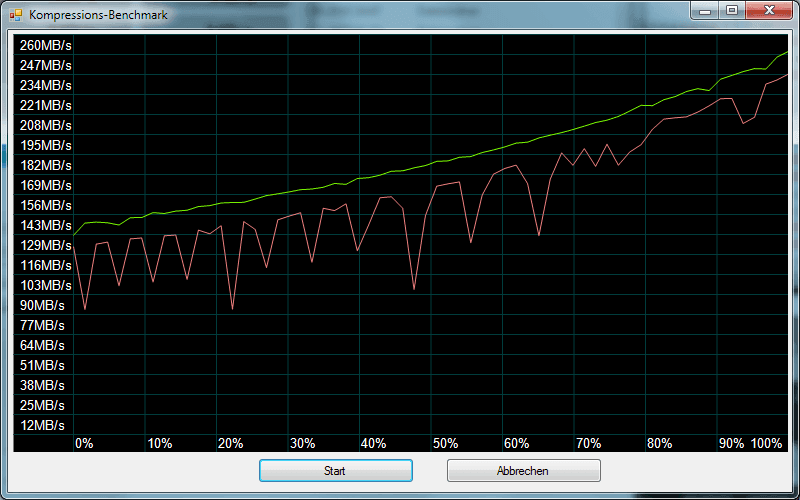Click the 182MB/s axis label

(x=45, y=166)
